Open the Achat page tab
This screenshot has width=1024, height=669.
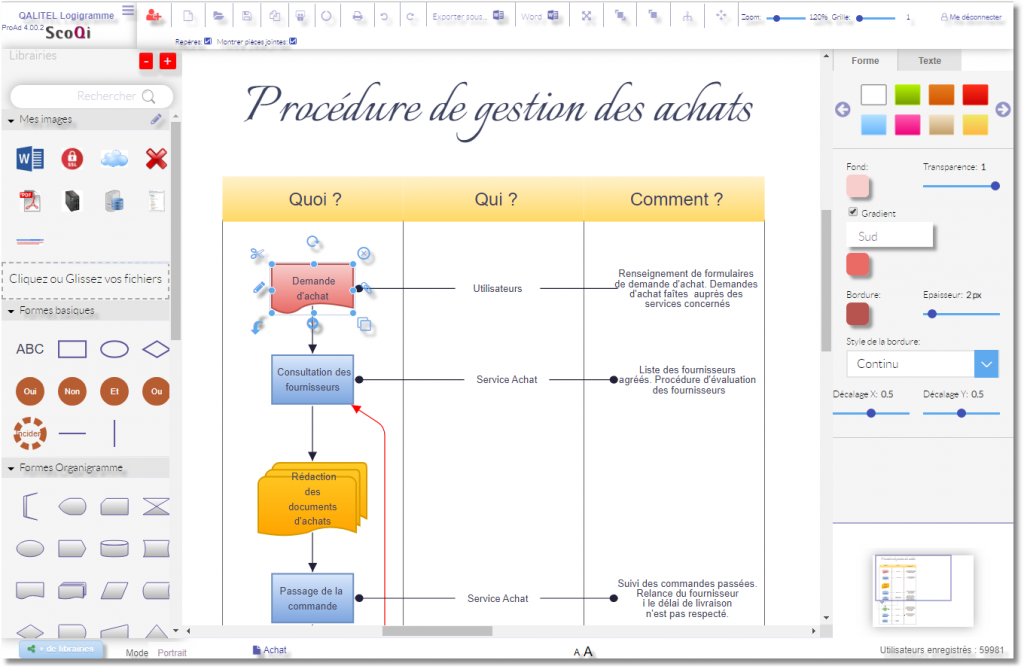270,650
